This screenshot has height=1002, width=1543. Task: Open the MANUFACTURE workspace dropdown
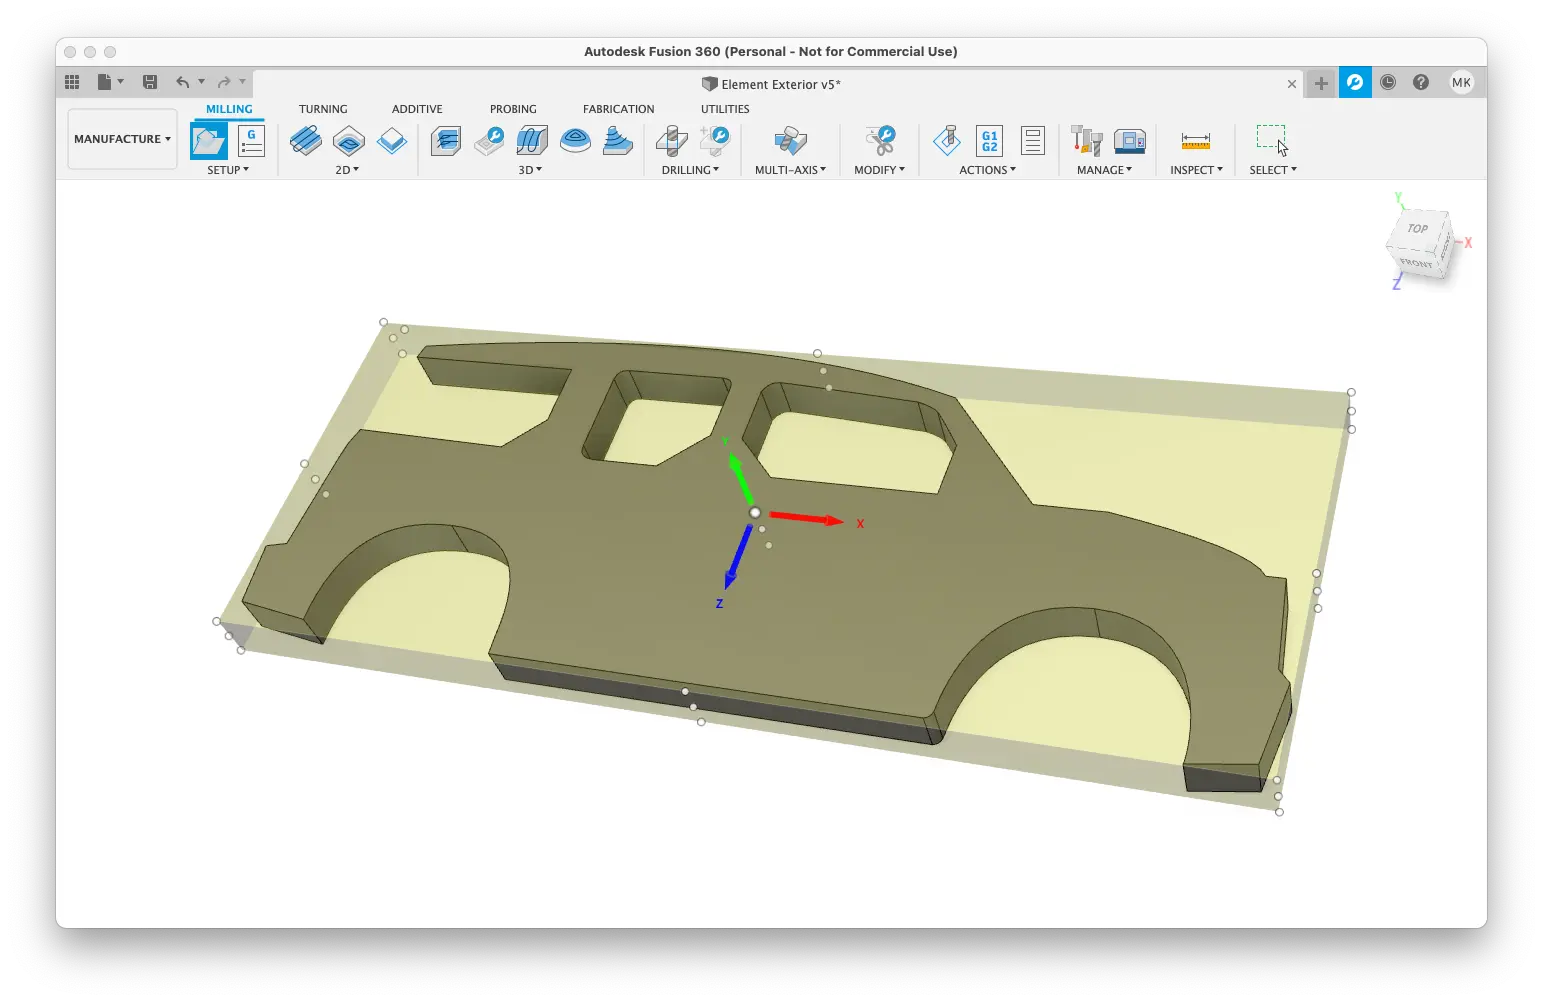click(122, 139)
